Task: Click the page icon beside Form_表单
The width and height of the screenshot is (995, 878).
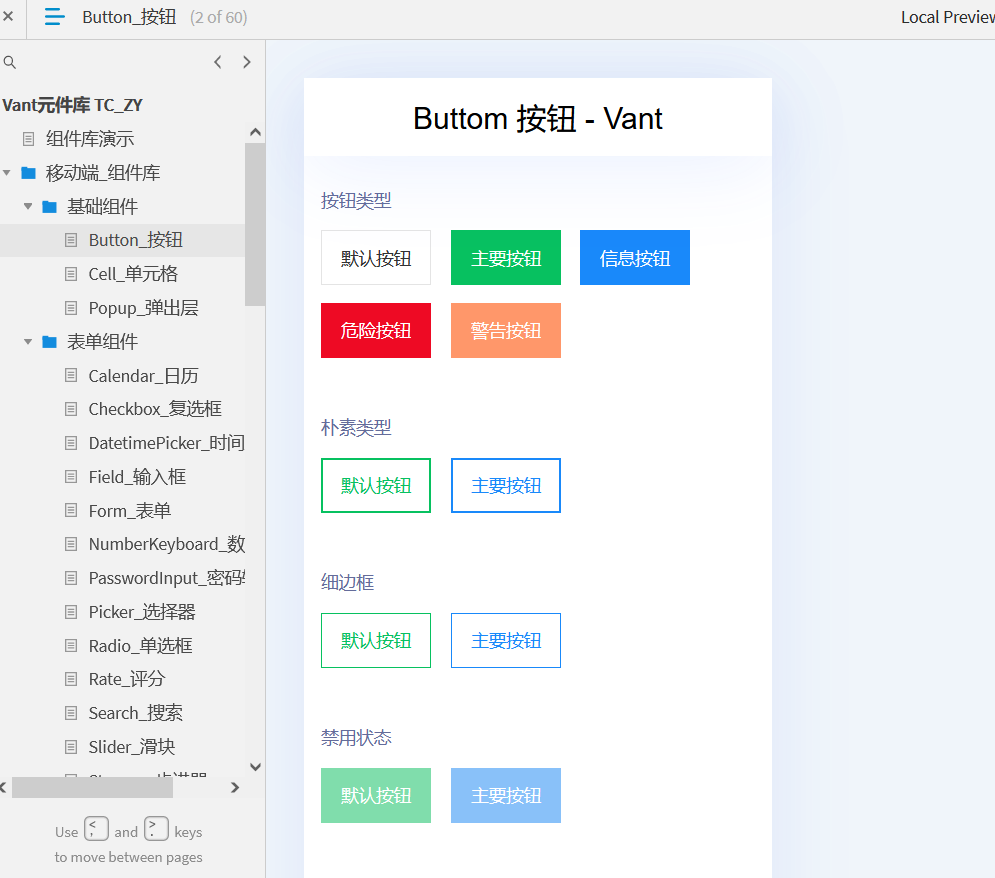Action: pyautogui.click(x=71, y=511)
